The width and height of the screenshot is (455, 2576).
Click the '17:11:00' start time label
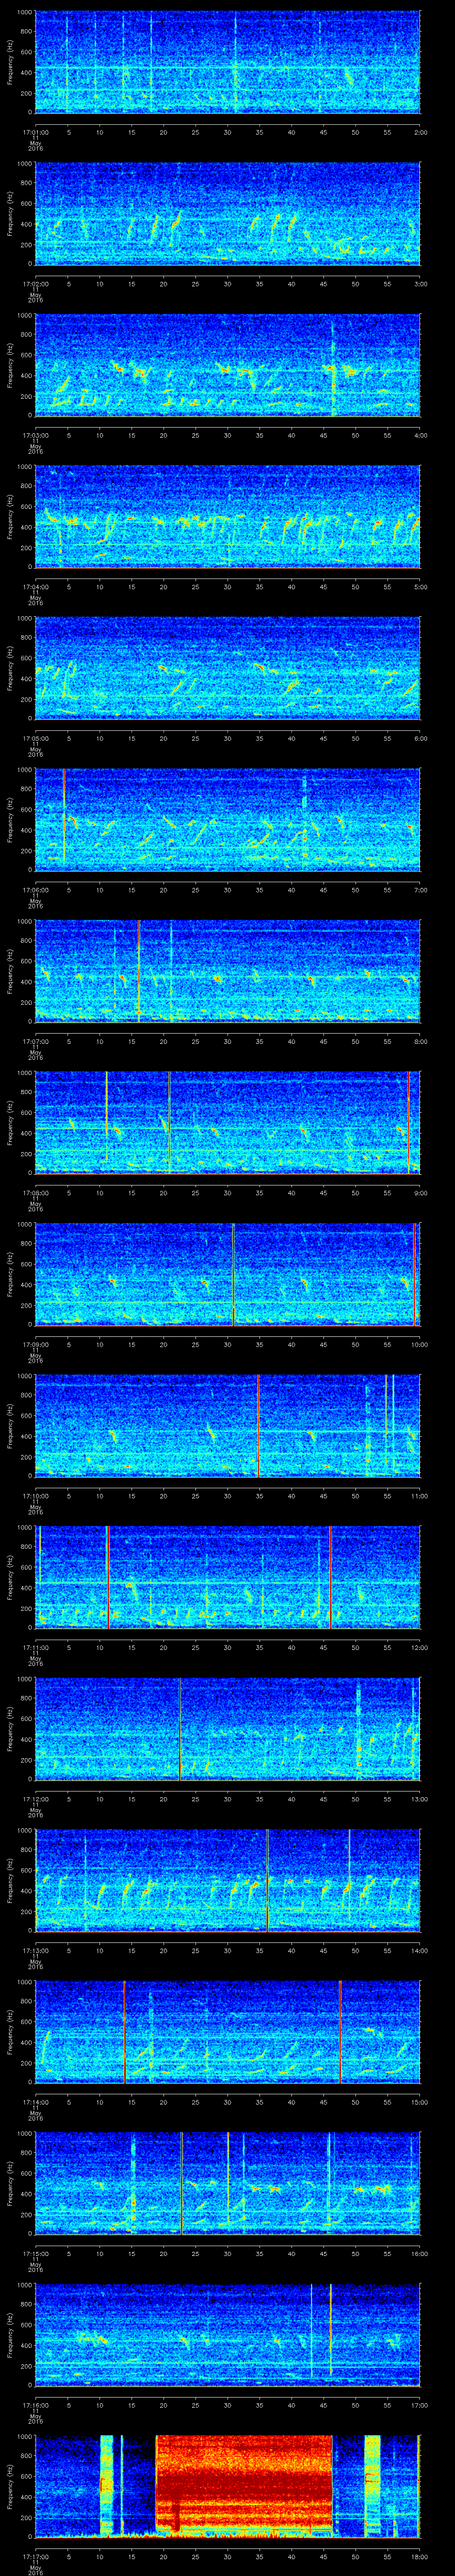point(35,1647)
